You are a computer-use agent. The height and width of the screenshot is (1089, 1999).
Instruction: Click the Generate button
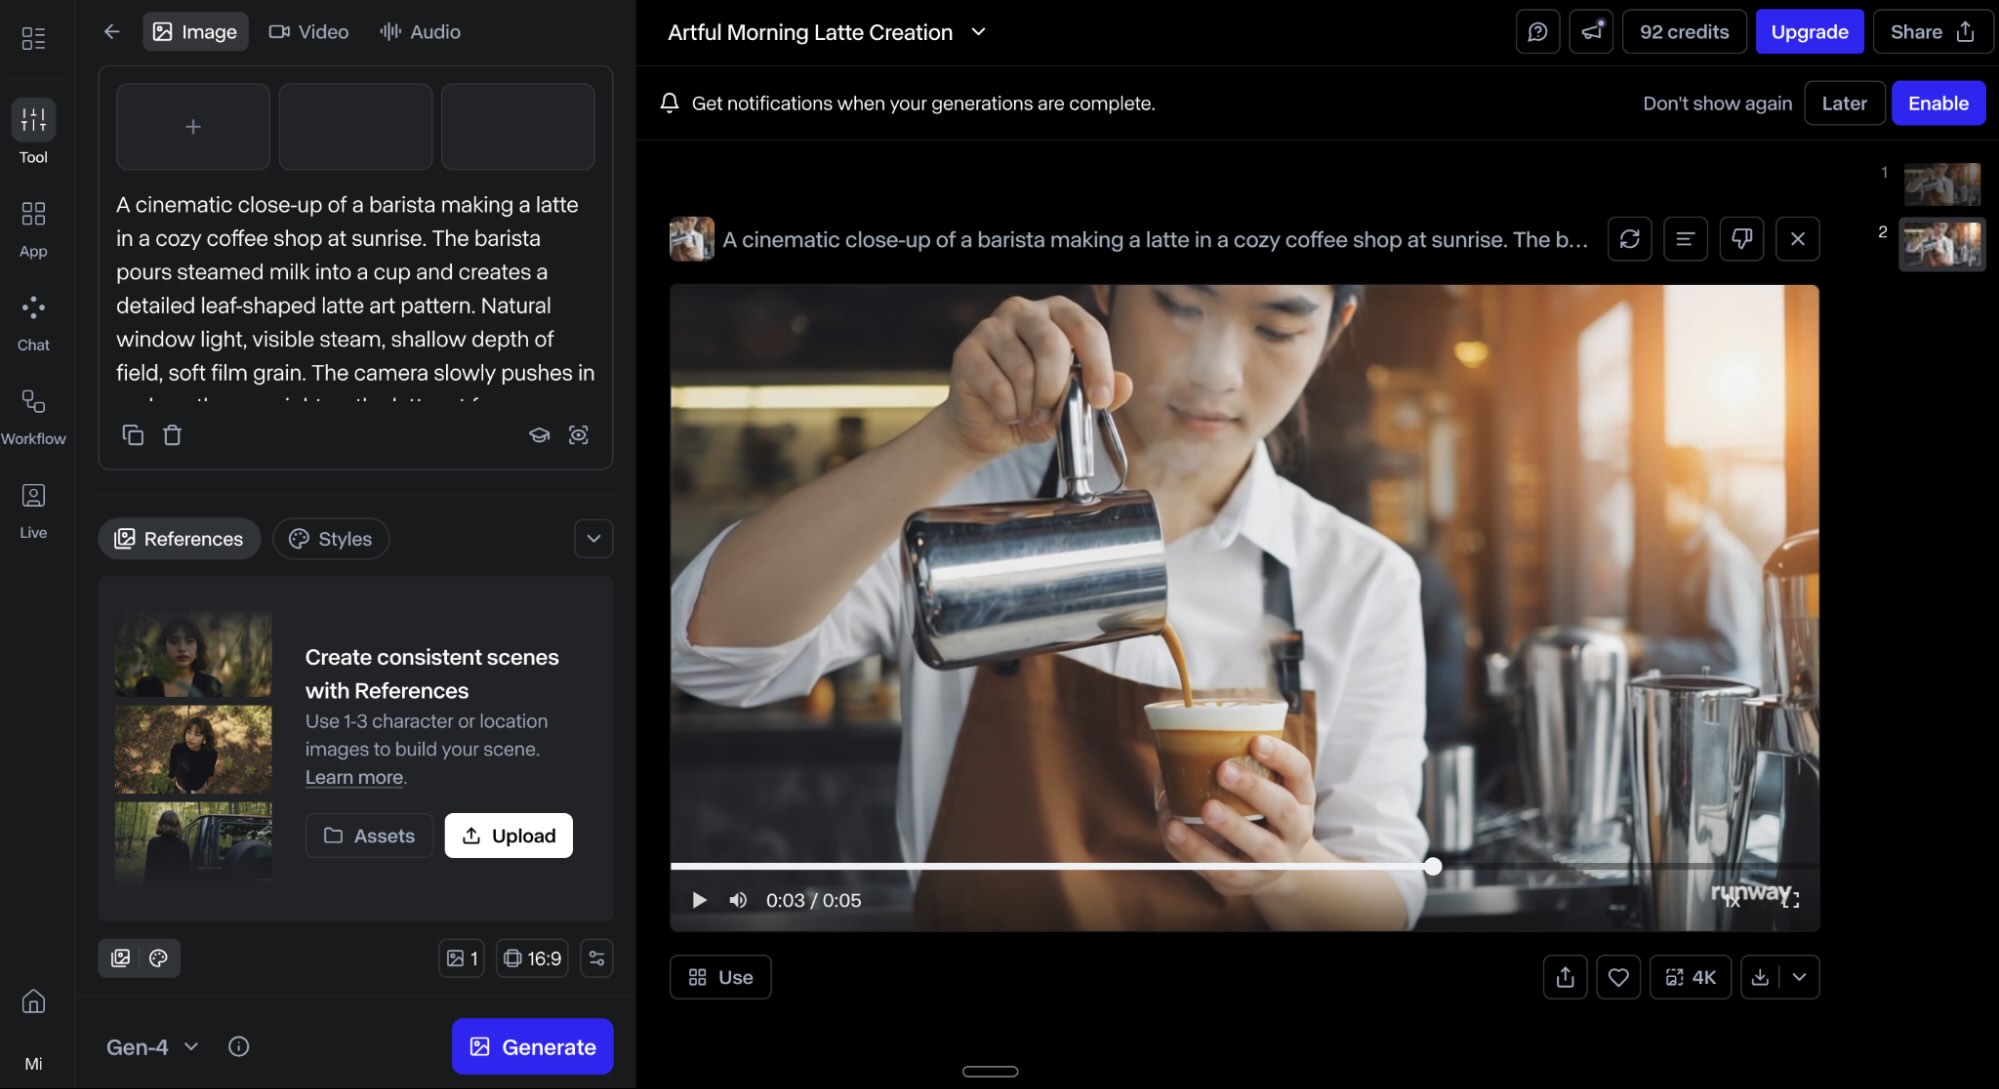pyautogui.click(x=532, y=1046)
